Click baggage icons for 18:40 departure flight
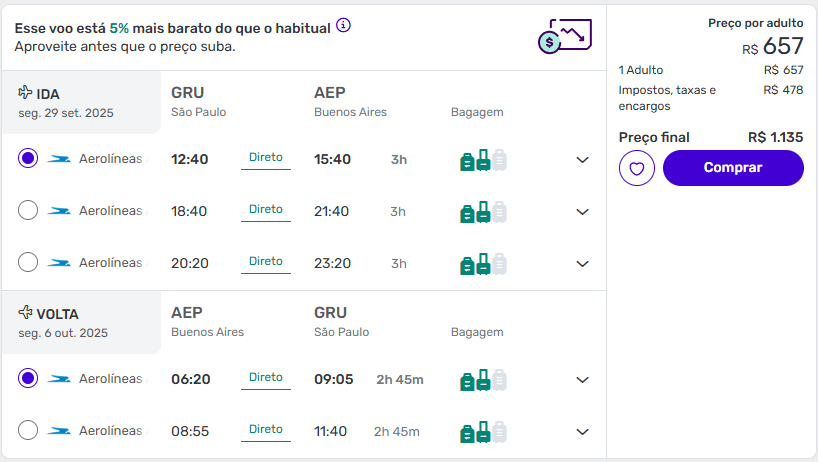 483,212
